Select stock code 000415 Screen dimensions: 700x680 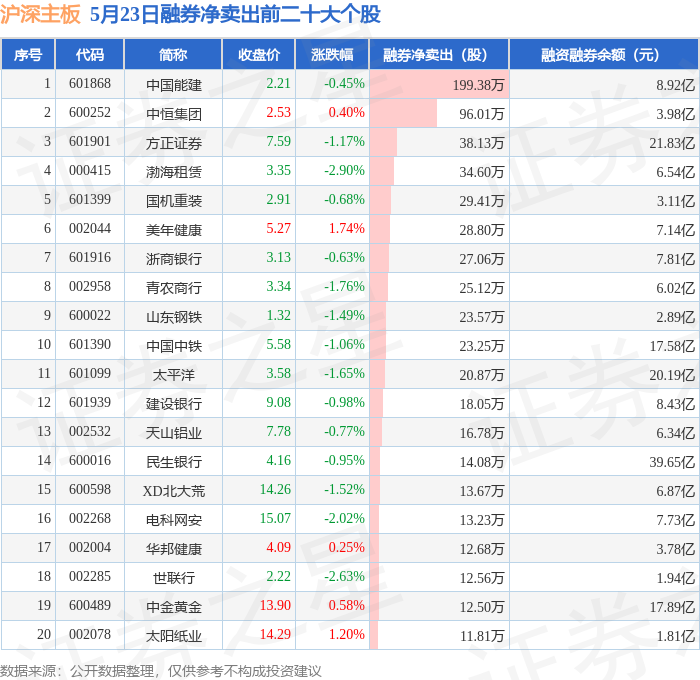click(90, 171)
